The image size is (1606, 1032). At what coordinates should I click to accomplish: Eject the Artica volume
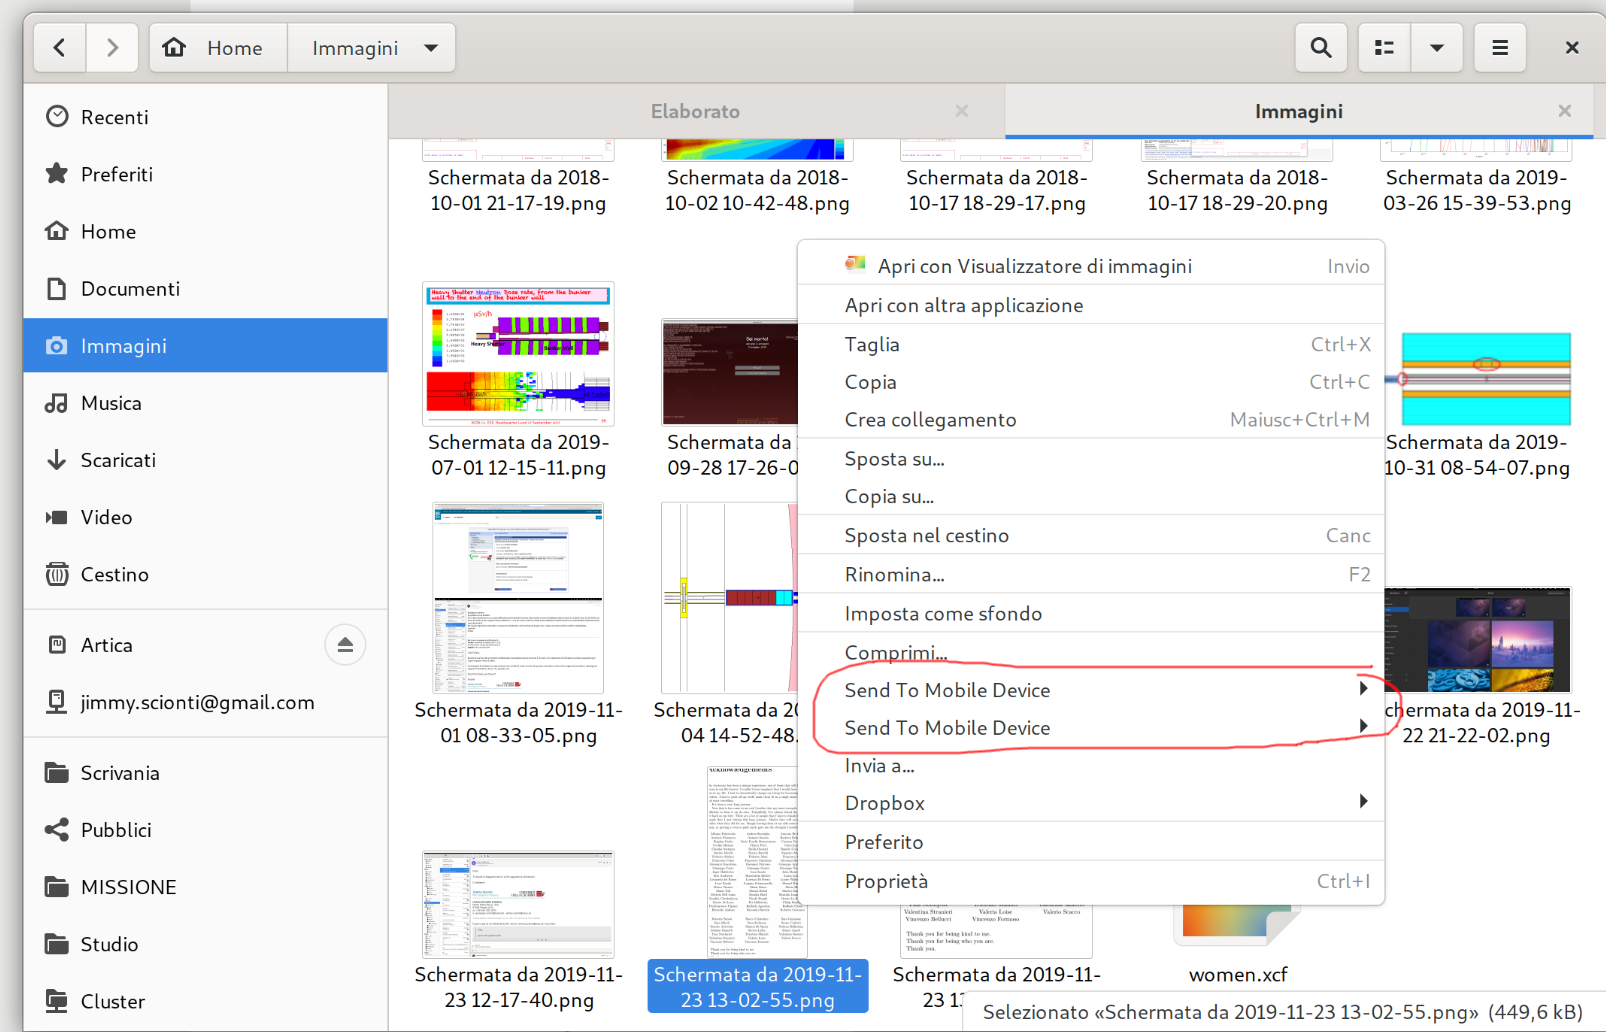(x=345, y=645)
